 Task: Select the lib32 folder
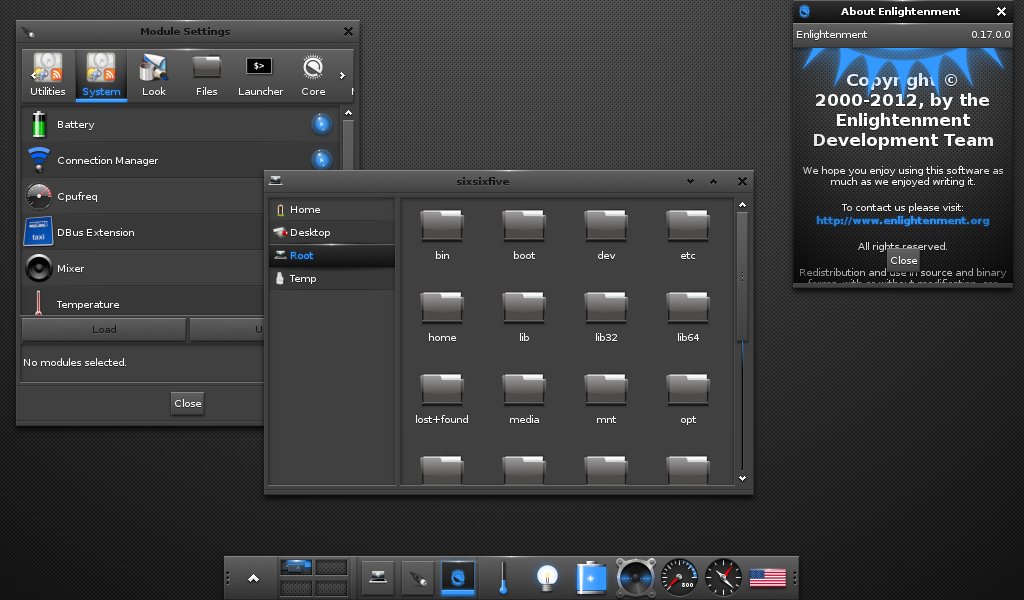coord(606,317)
